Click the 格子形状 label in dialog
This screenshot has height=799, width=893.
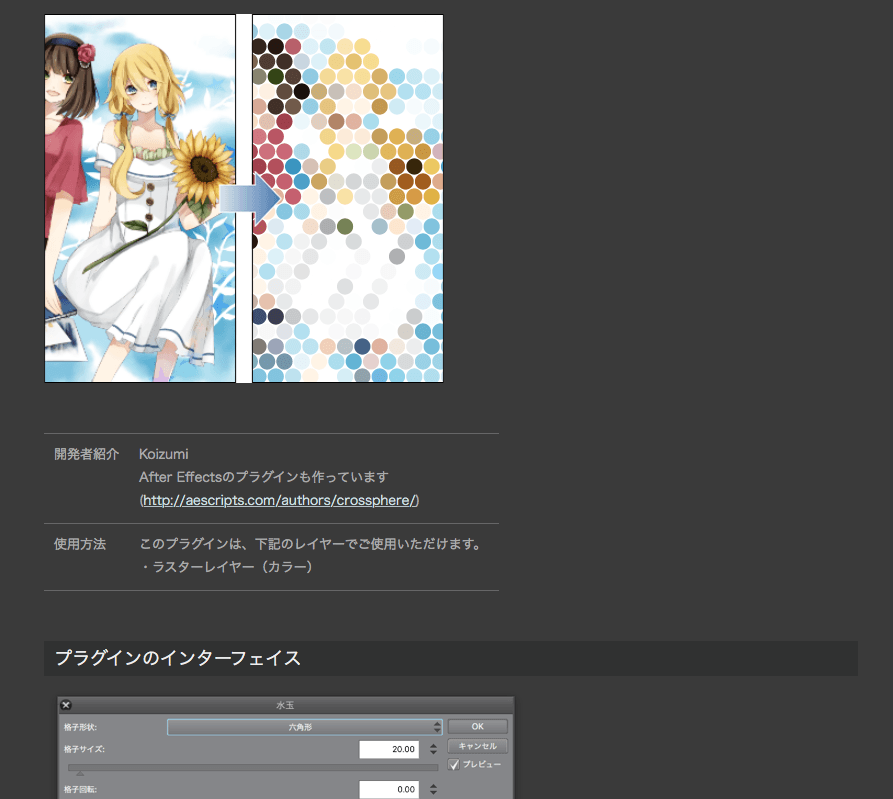(x=80, y=727)
